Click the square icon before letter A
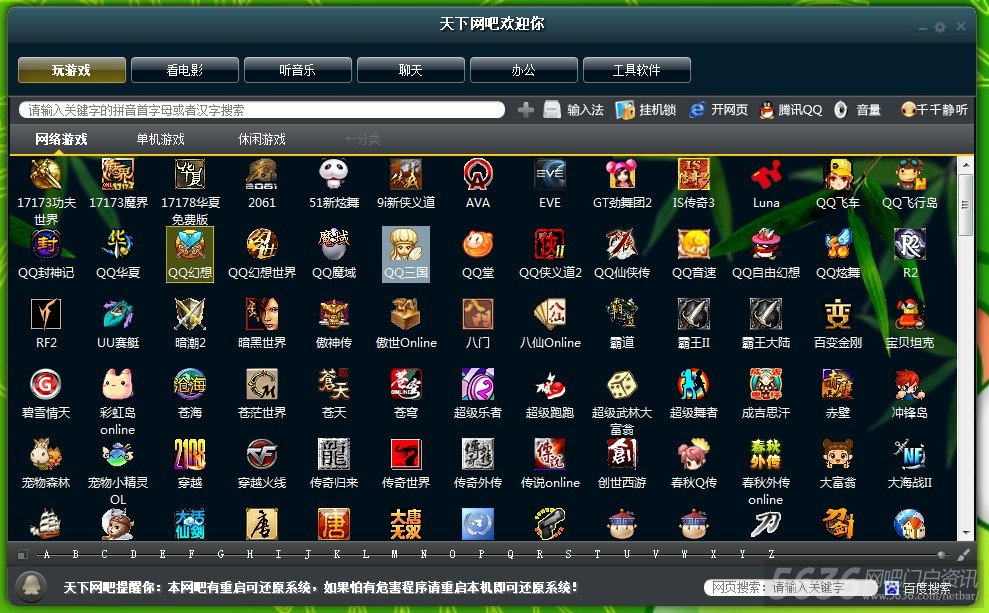The image size is (989, 613). [23, 554]
